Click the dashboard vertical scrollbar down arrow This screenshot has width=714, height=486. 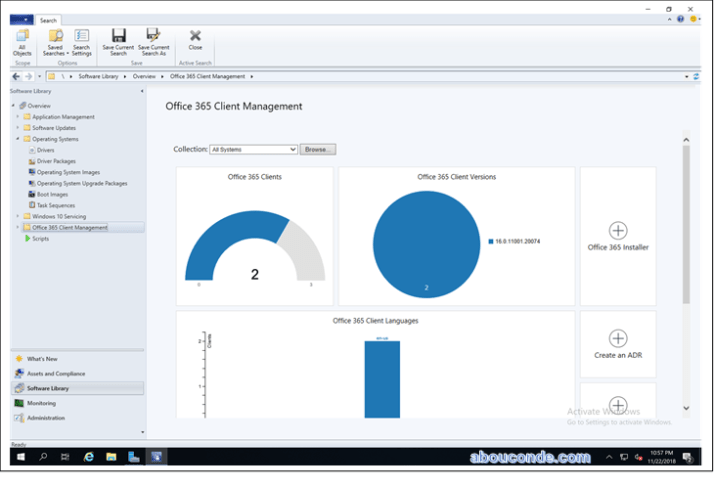(x=686, y=408)
